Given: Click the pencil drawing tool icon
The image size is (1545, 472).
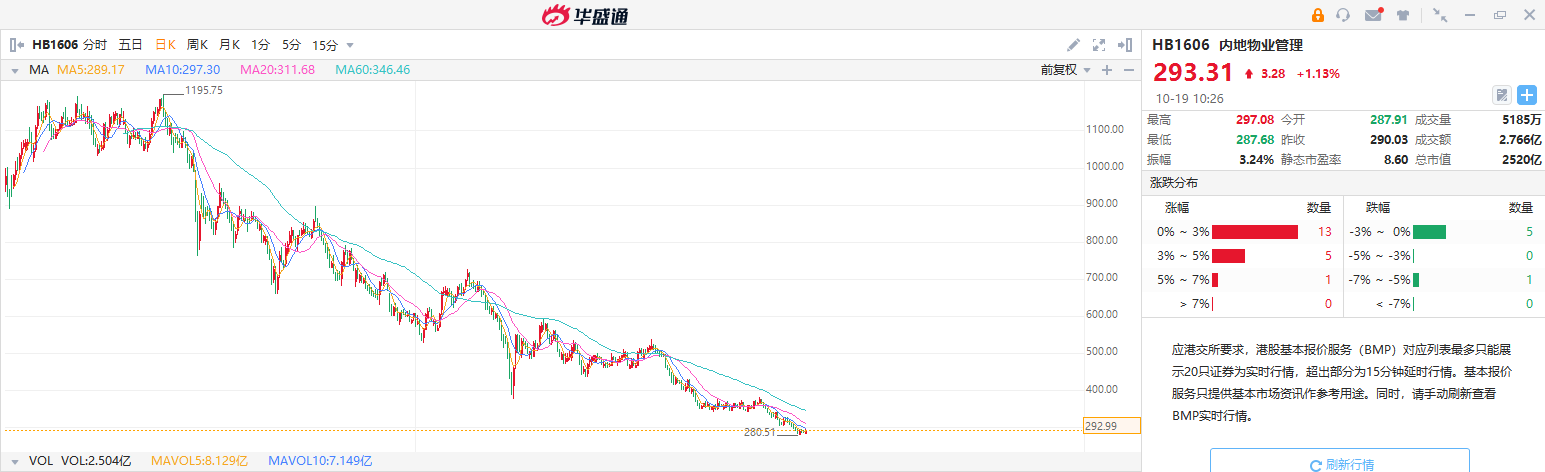Looking at the screenshot, I should coord(1073,45).
